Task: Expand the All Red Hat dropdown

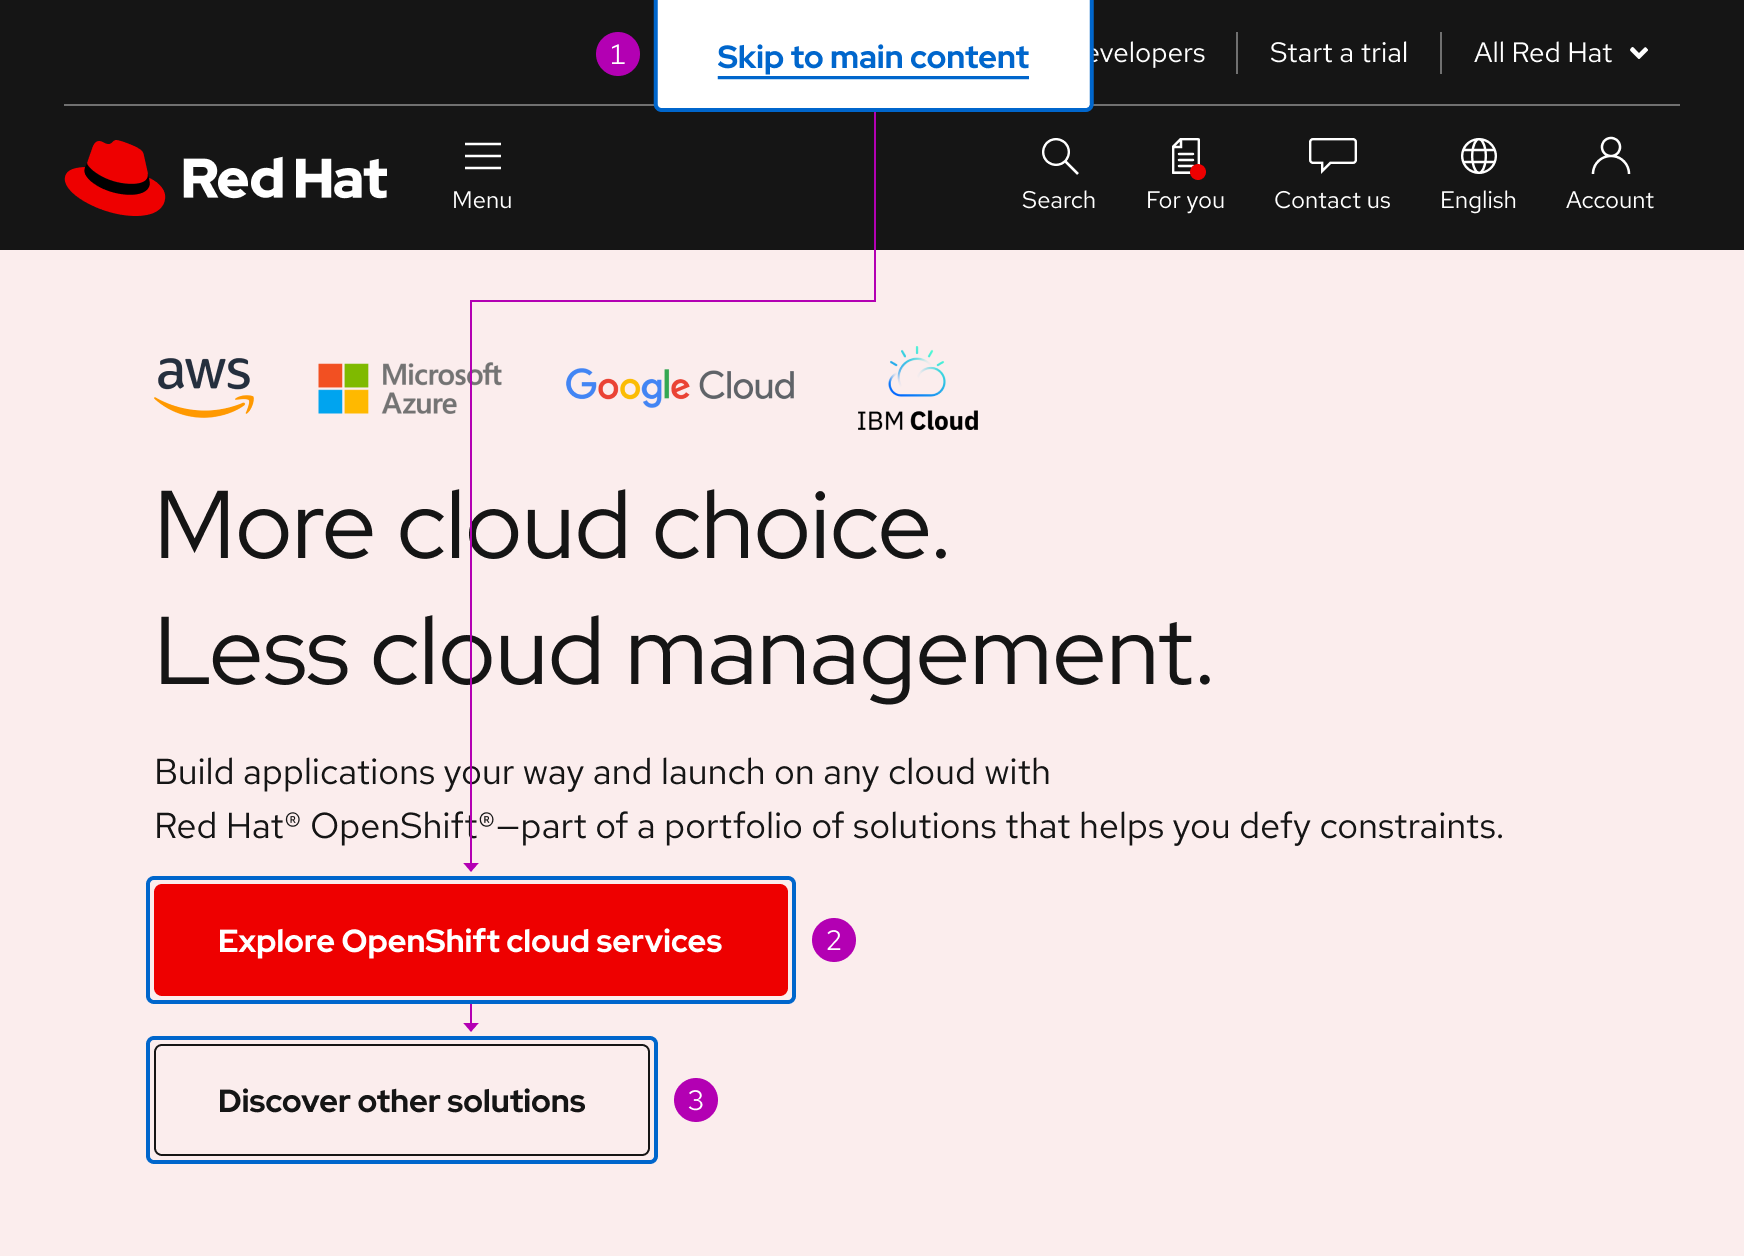Action: [1560, 52]
